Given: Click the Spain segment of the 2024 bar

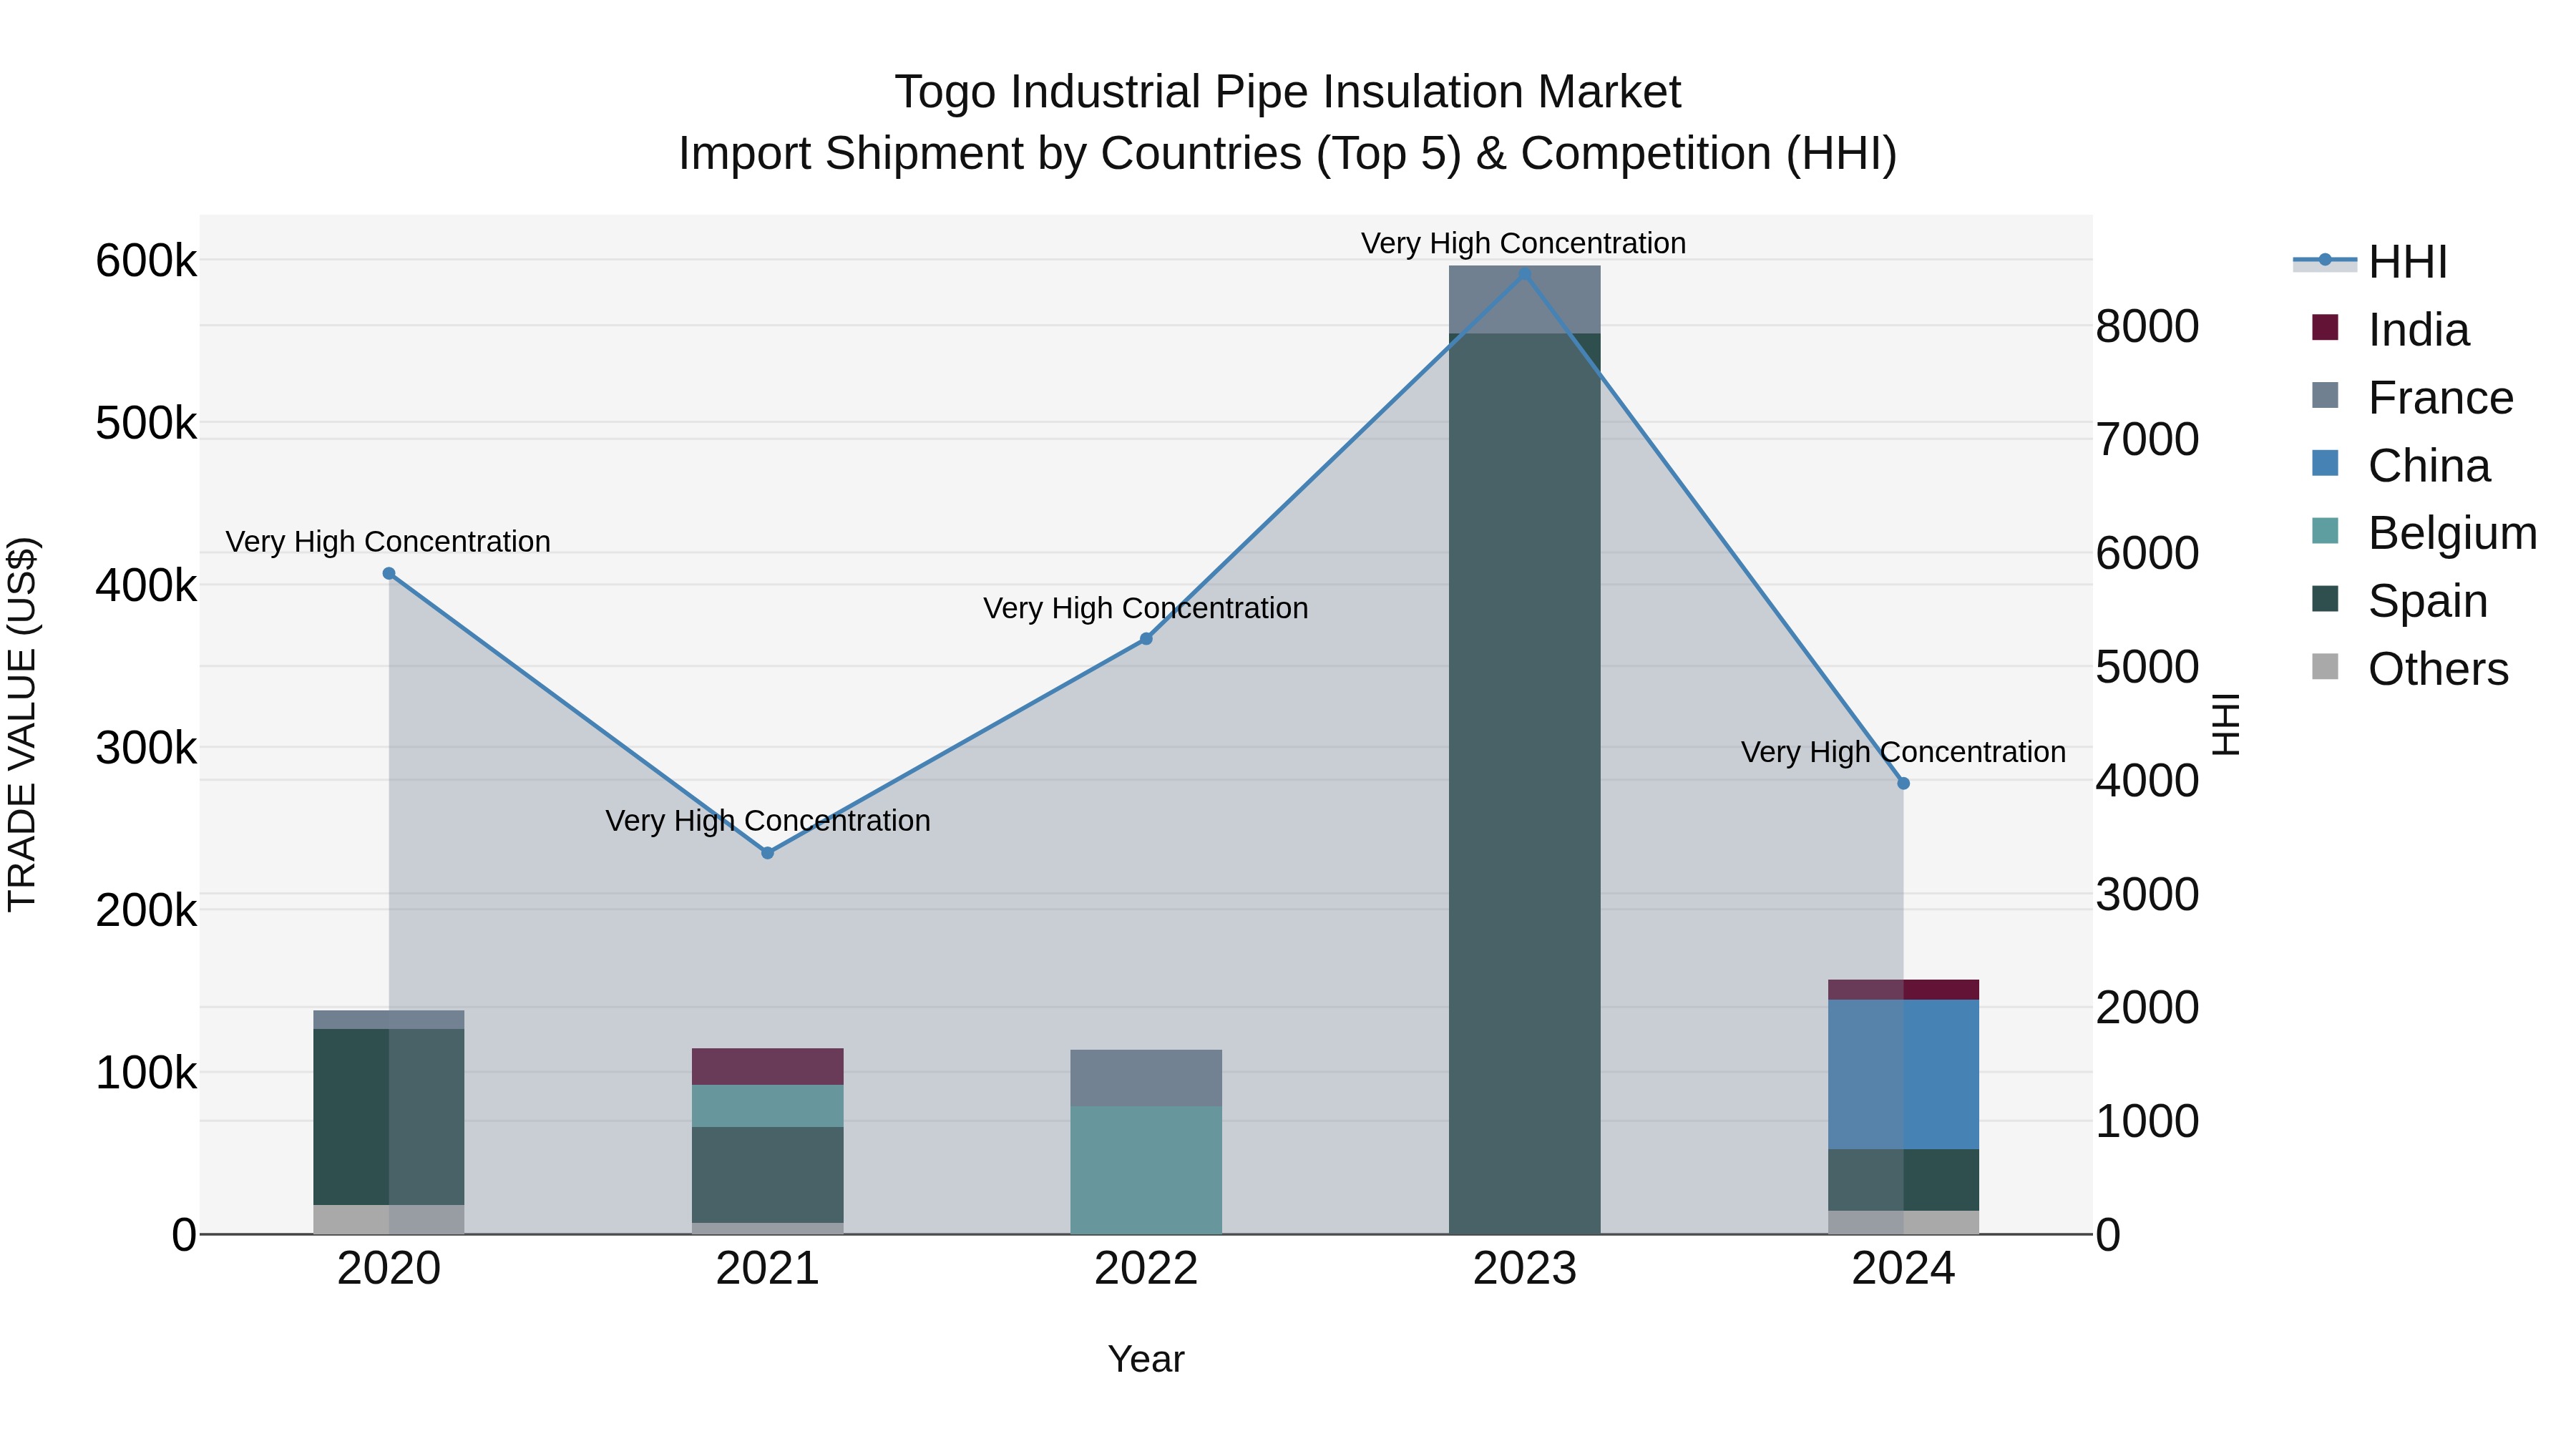Looking at the screenshot, I should tap(1903, 1180).
